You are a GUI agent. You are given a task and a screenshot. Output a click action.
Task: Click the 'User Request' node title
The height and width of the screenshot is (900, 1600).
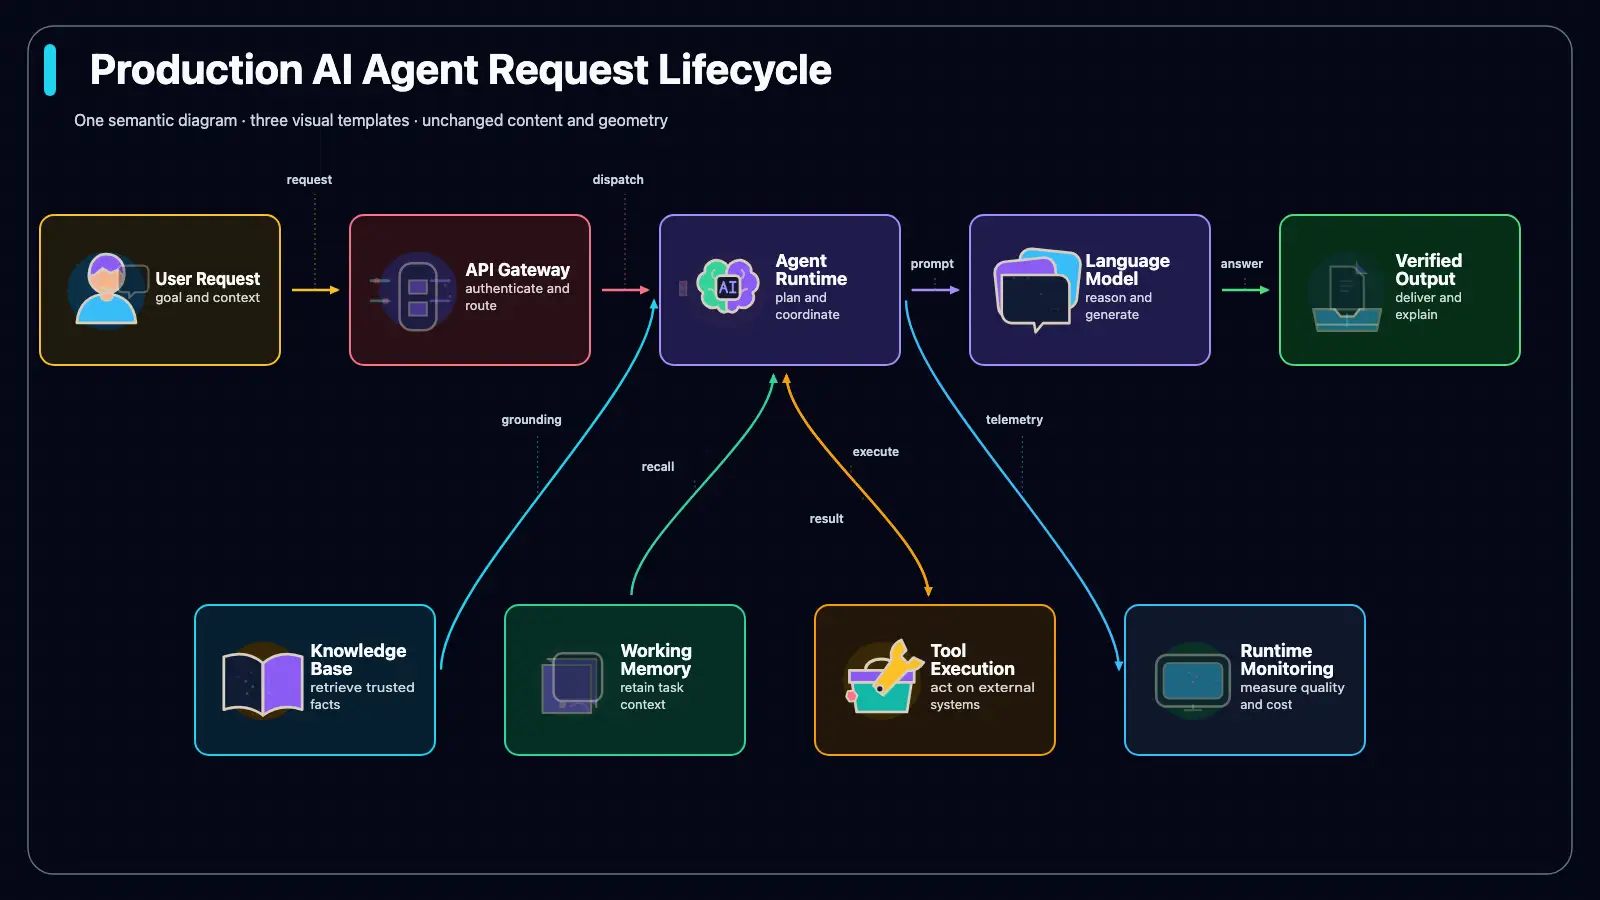[x=207, y=279]
